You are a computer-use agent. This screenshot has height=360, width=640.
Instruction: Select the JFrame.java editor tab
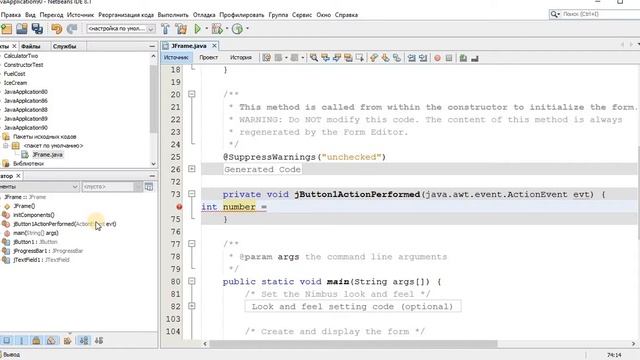188,46
